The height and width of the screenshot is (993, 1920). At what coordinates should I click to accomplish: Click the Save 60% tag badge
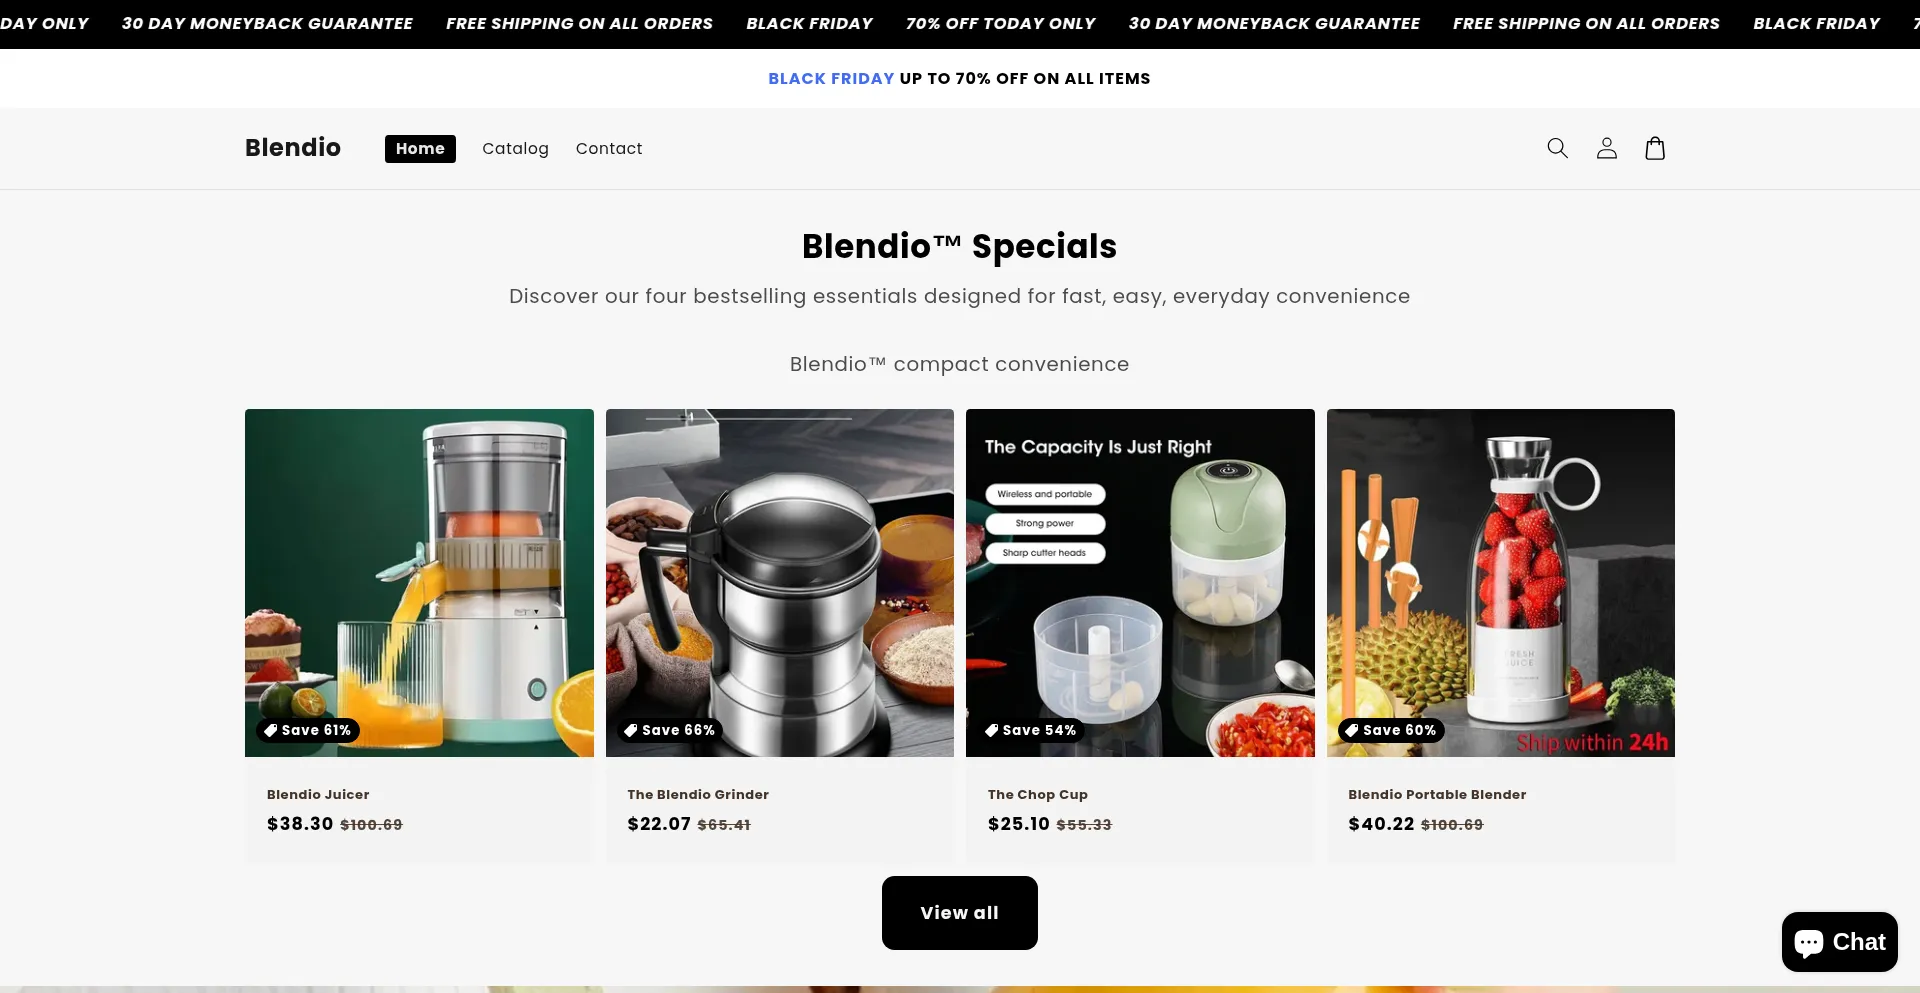[x=1390, y=730]
